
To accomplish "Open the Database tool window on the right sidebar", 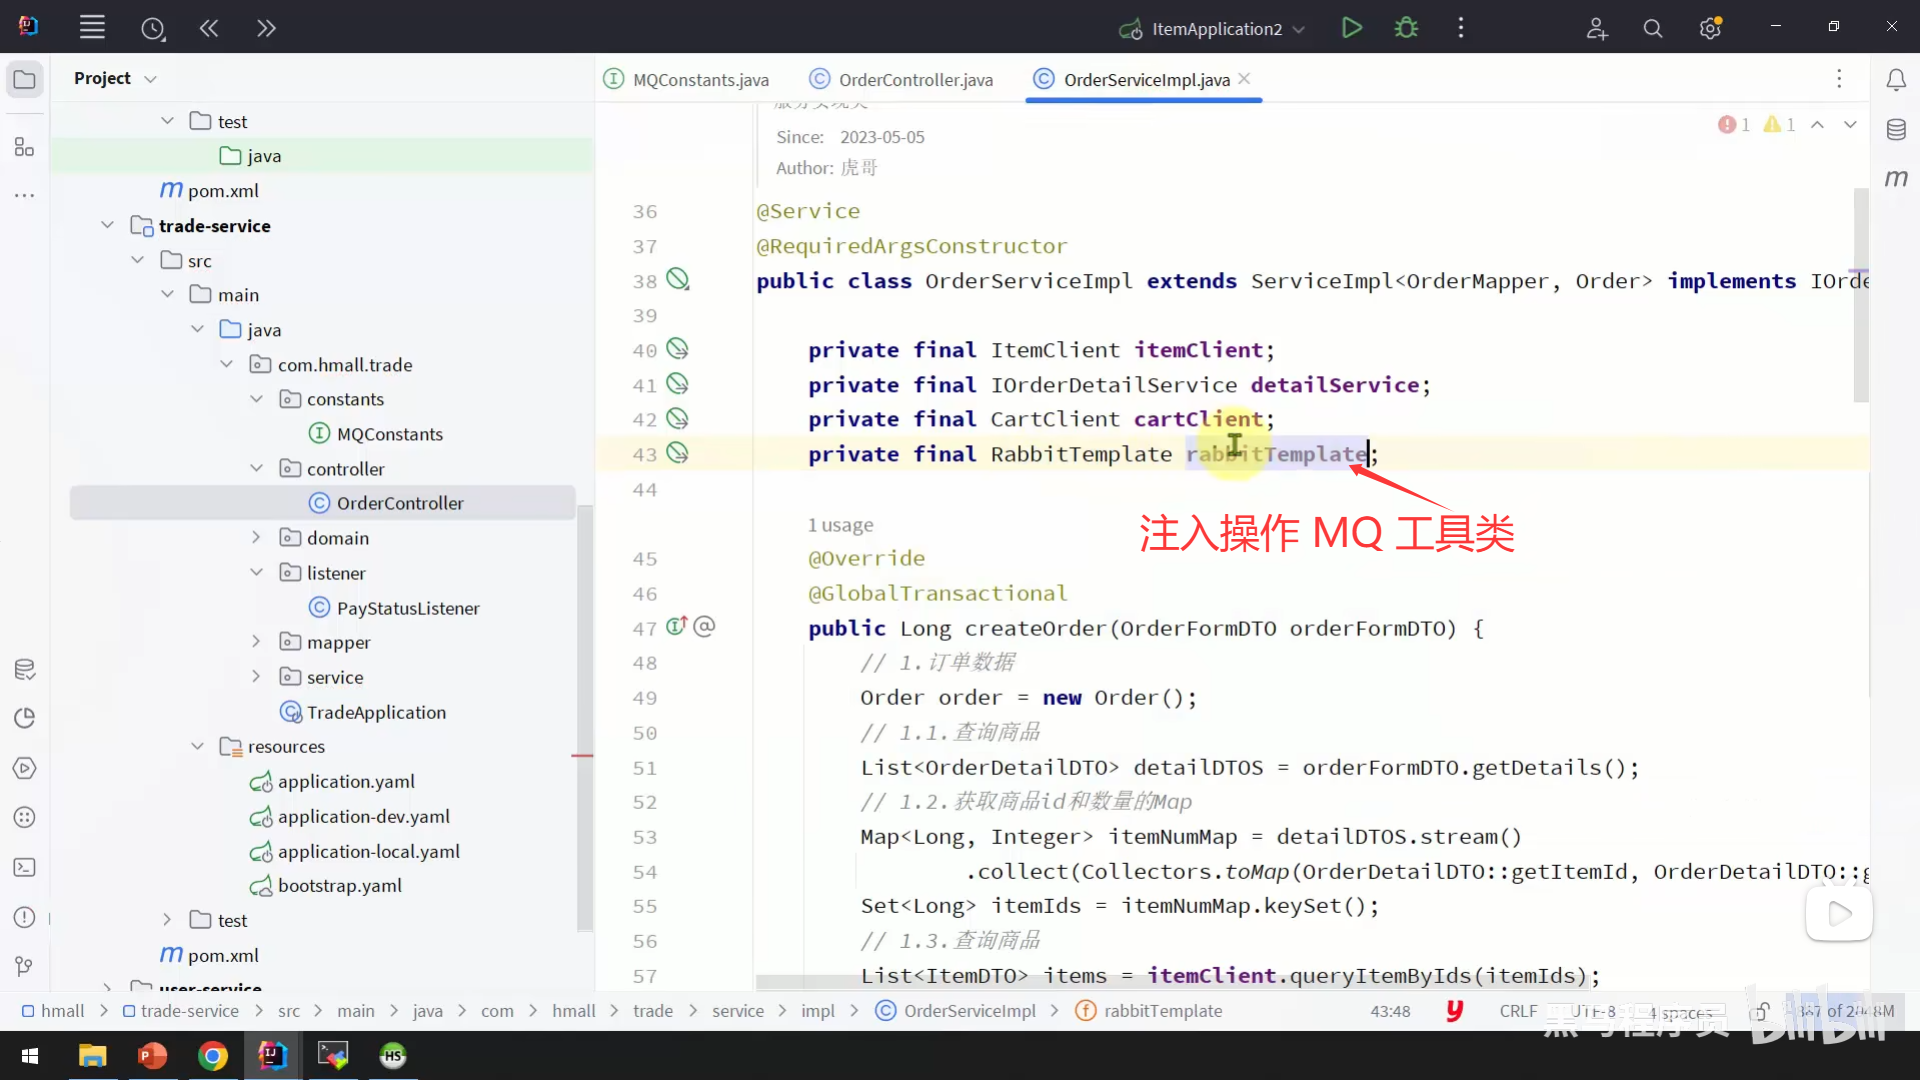I will click(1895, 129).
